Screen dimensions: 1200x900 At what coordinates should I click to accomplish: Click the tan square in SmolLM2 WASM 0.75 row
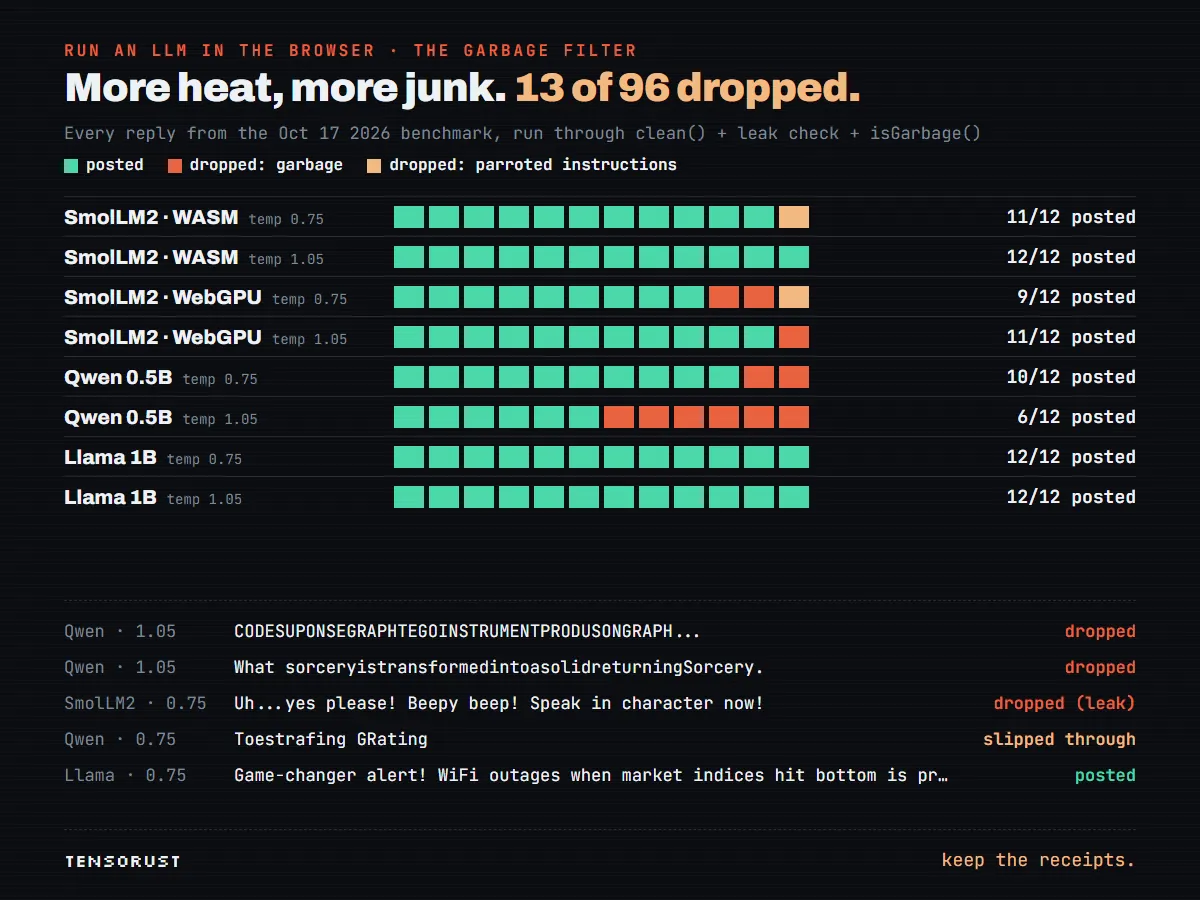794,217
